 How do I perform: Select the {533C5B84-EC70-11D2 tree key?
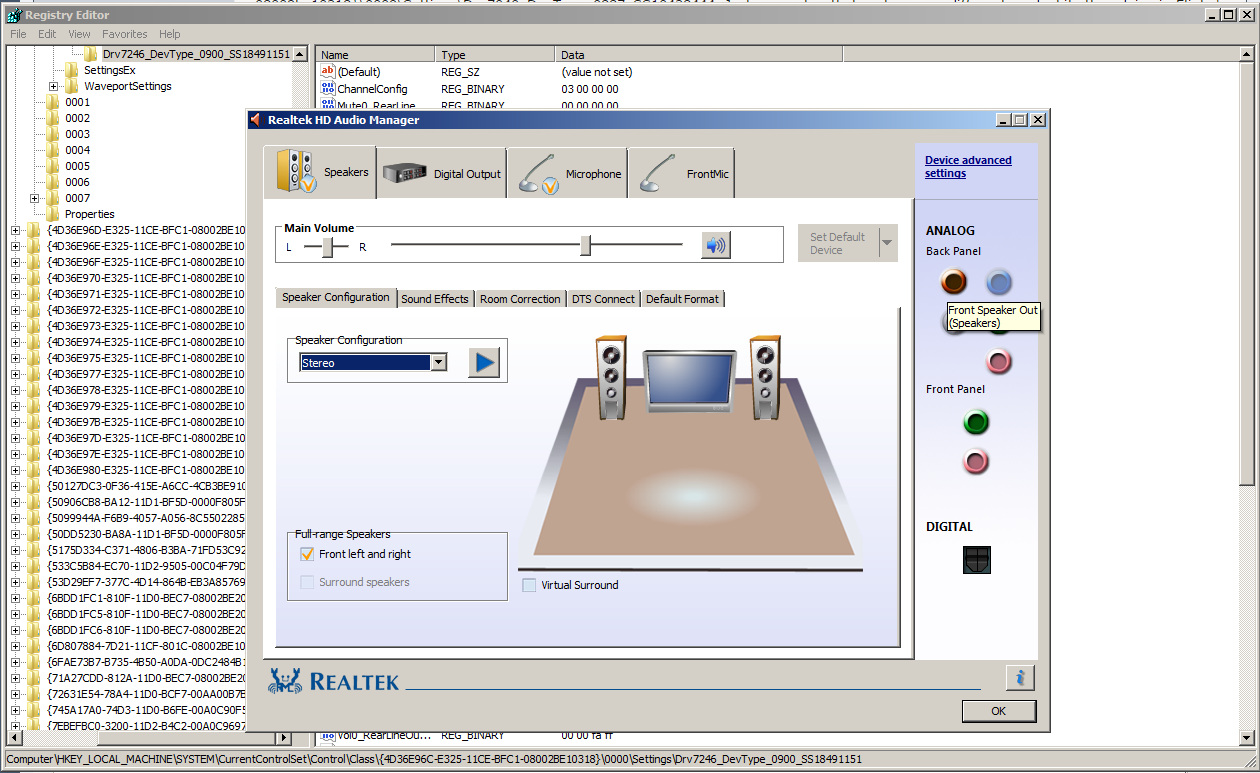tap(145, 566)
